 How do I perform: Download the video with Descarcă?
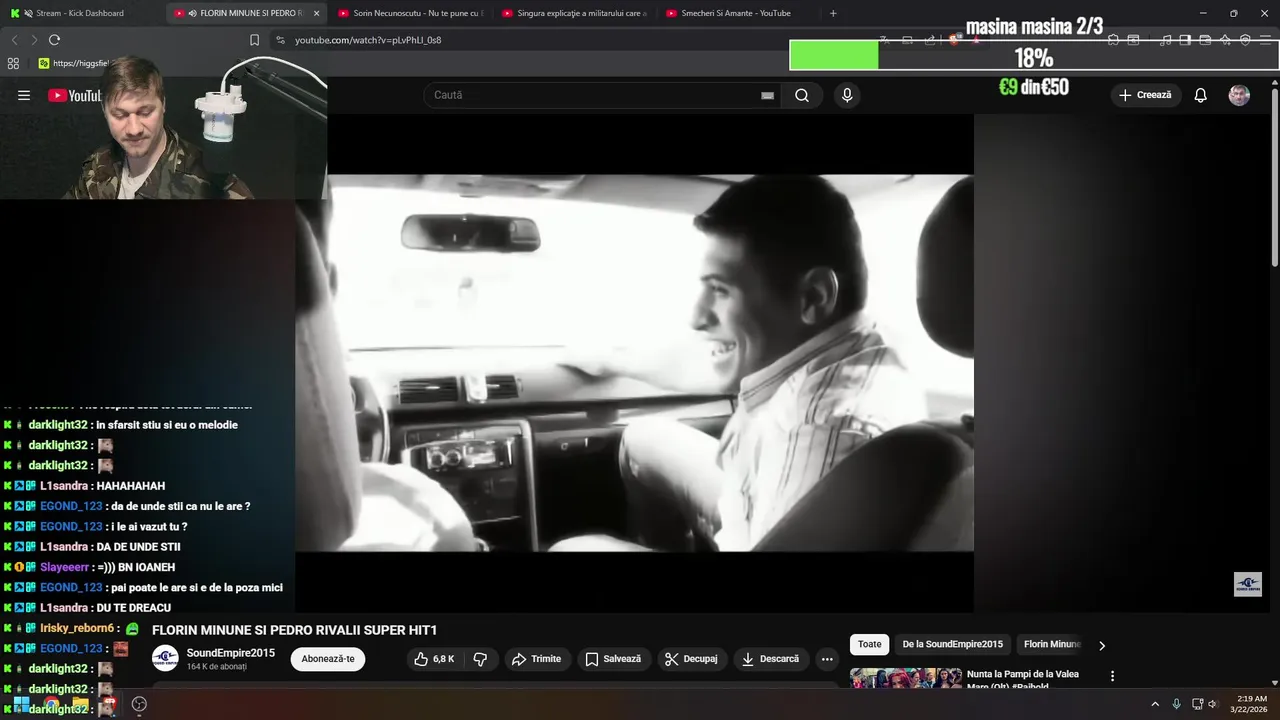tap(771, 659)
